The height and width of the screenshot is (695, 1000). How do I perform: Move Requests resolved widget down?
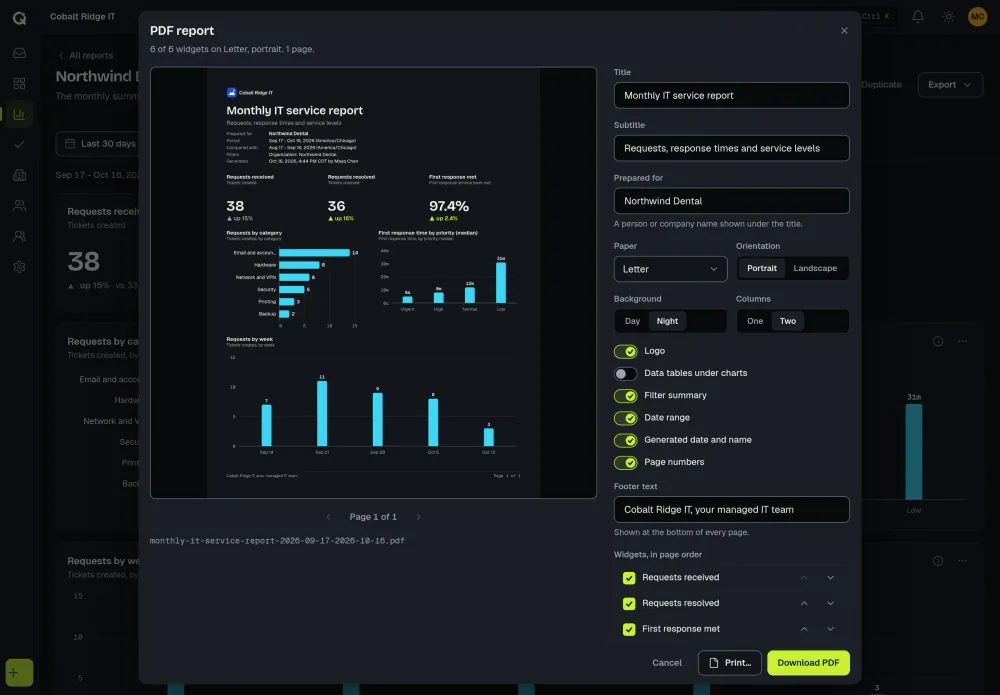click(830, 603)
